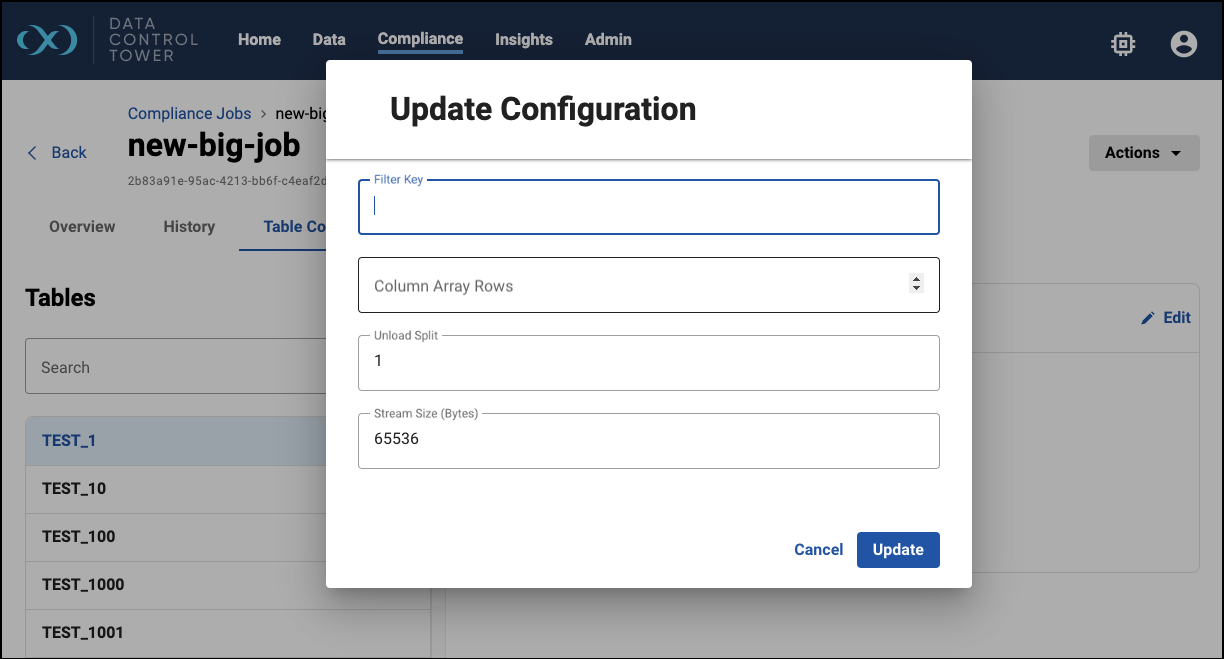This screenshot has height=659, width=1224.
Task: Click the Data Control Tower logo
Action: (x=47, y=40)
